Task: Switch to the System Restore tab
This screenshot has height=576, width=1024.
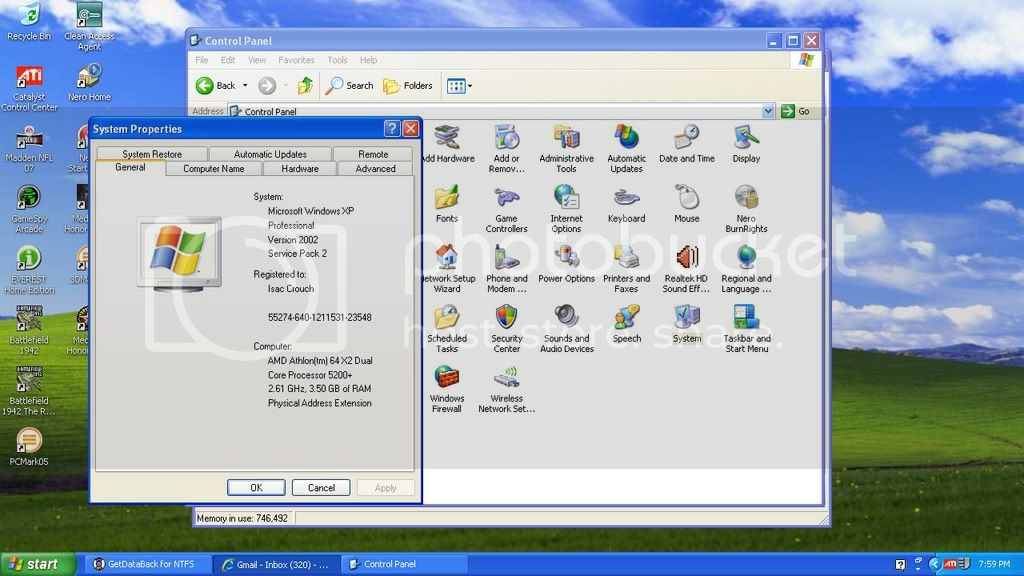Action: pos(152,154)
